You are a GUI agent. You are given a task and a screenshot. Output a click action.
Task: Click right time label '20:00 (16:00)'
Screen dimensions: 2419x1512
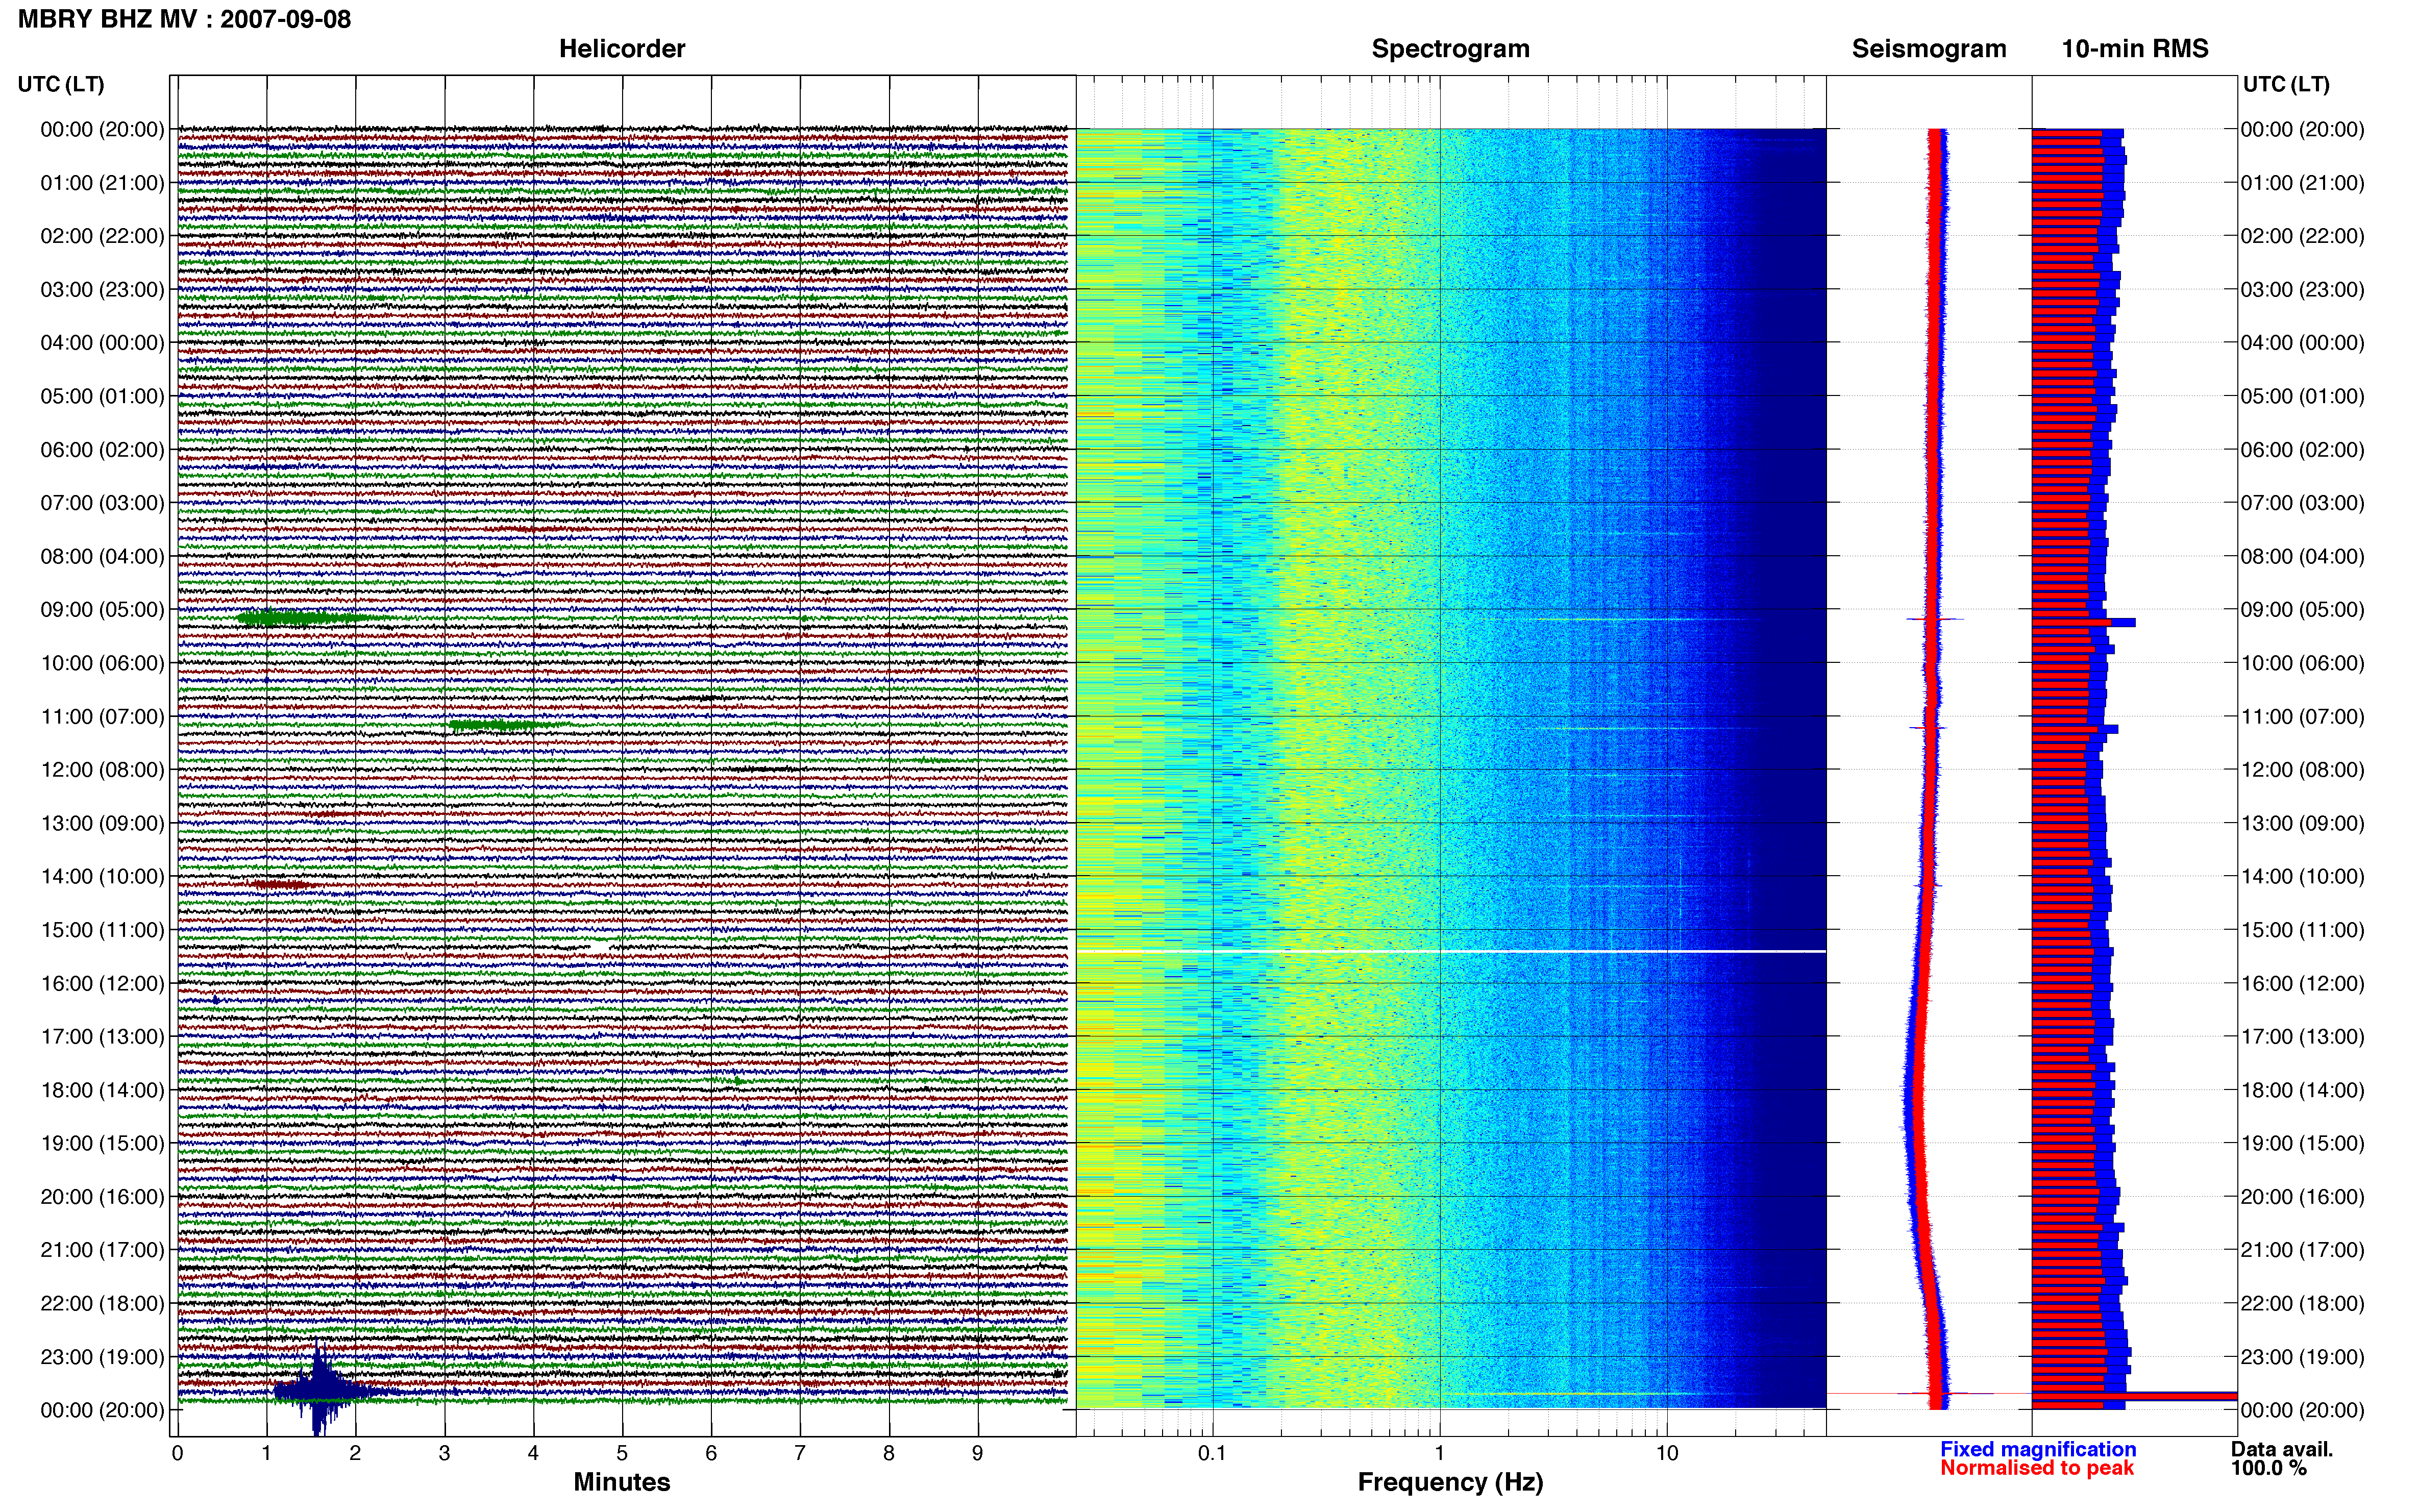[2302, 1197]
